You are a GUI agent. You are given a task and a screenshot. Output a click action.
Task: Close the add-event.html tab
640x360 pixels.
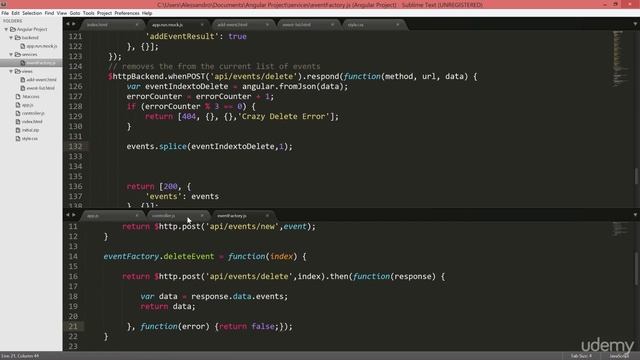[267, 25]
